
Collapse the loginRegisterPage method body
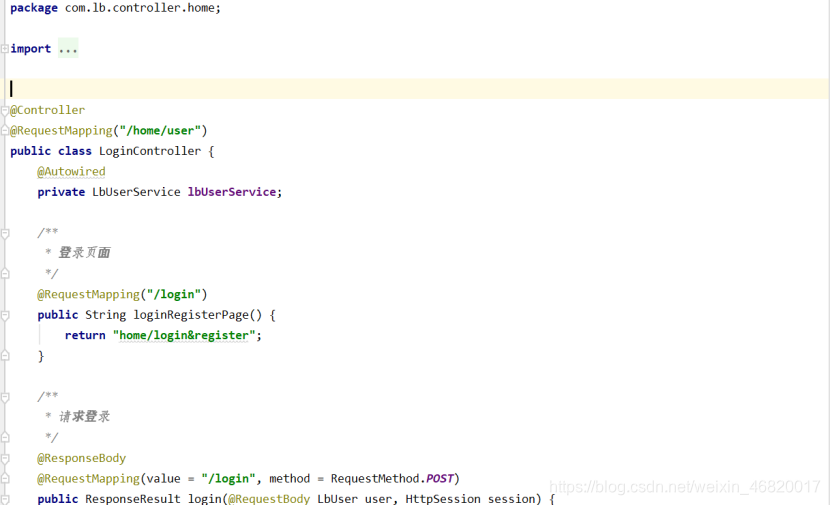point(5,315)
